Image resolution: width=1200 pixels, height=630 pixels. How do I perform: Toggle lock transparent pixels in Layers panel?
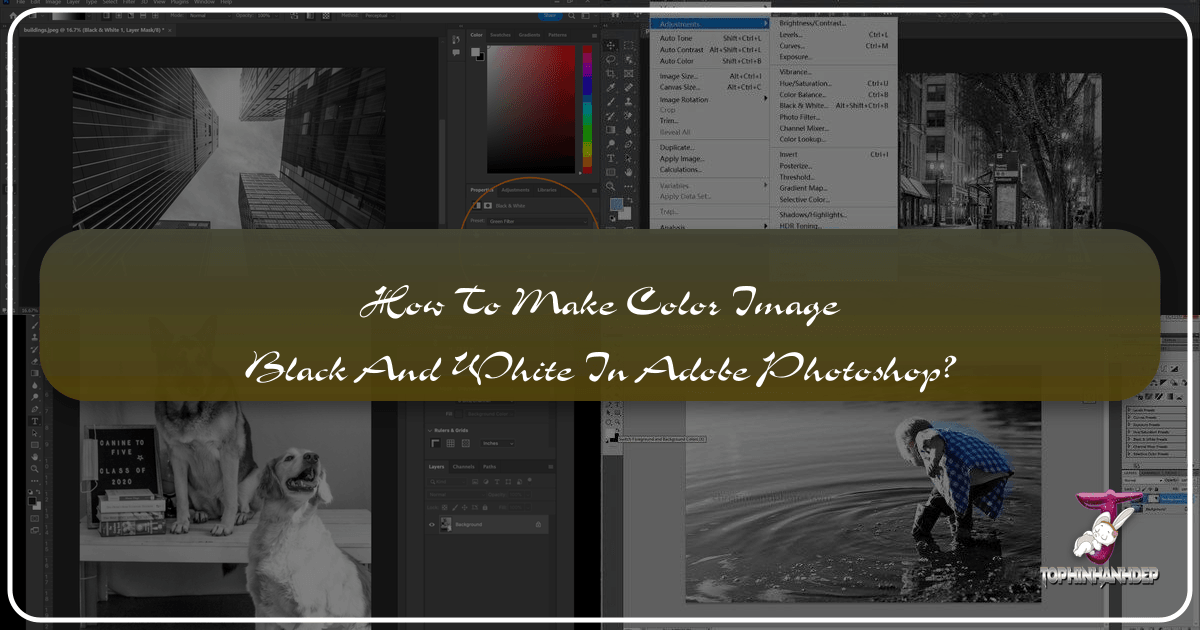444,507
